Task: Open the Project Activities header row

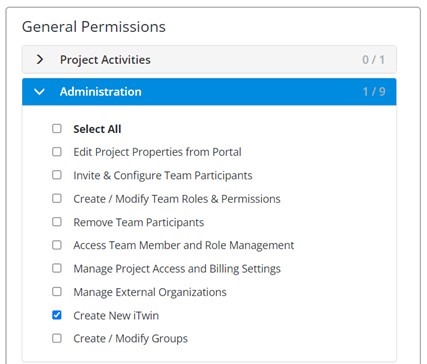Action: pyautogui.click(x=209, y=60)
